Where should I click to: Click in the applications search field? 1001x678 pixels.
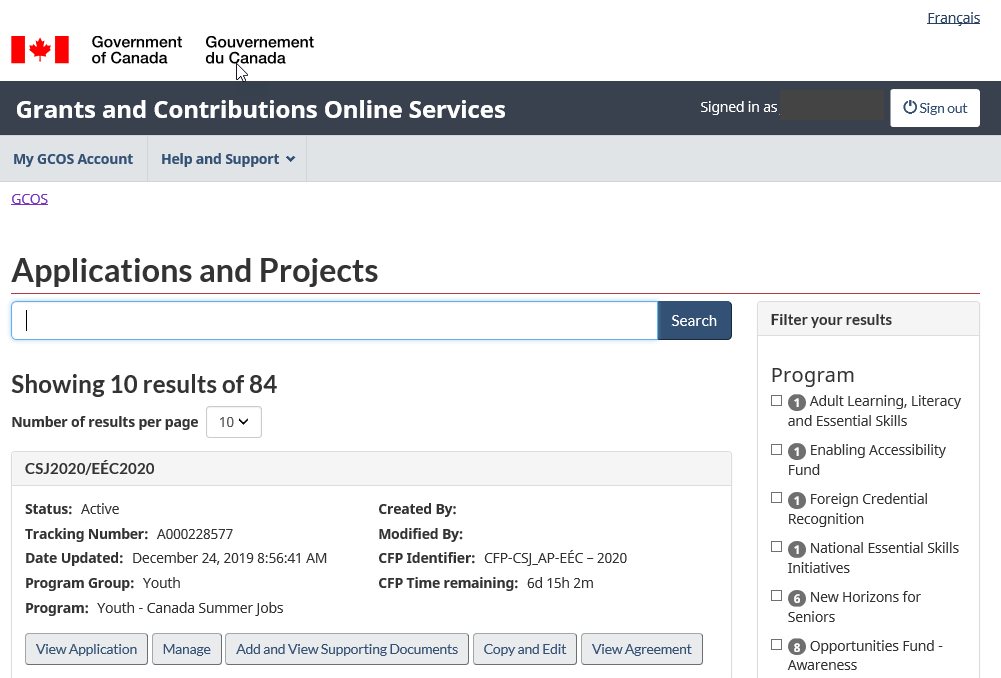(x=334, y=321)
